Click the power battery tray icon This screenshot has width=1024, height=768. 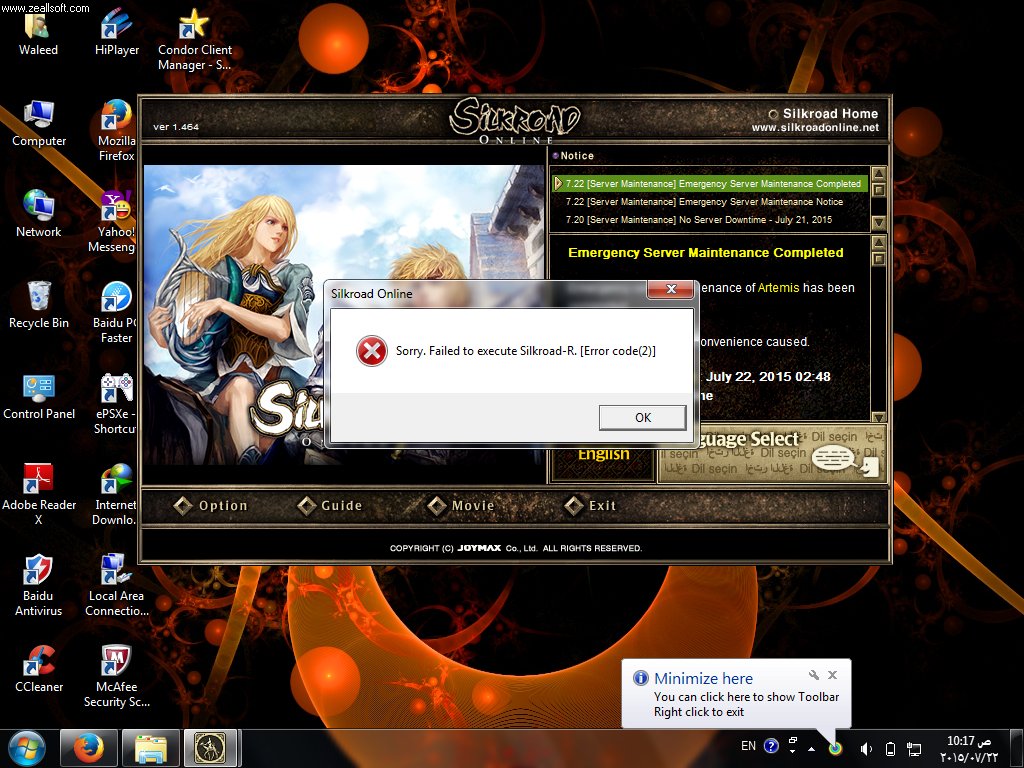[x=890, y=749]
